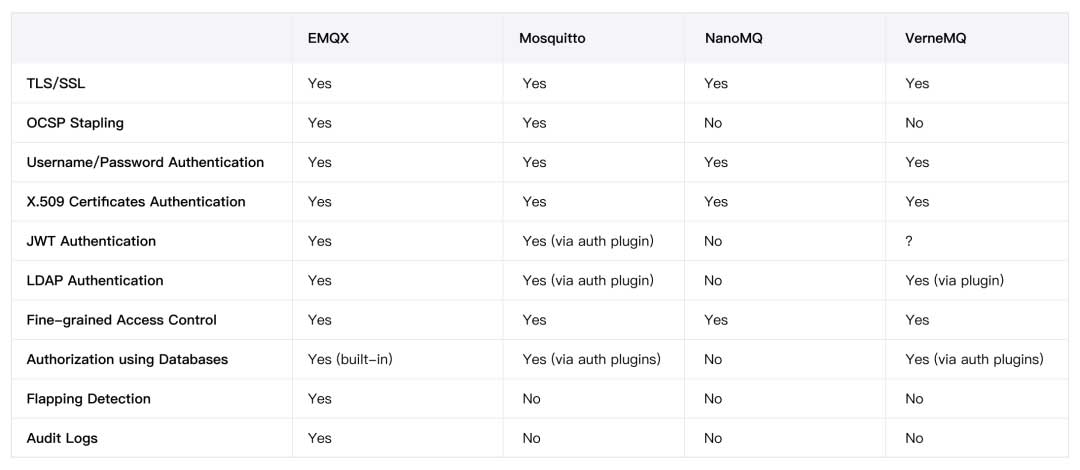Image resolution: width=1080 pixels, height=470 pixels.
Task: Click the question mark in VerneMQ column
Action: 909,241
